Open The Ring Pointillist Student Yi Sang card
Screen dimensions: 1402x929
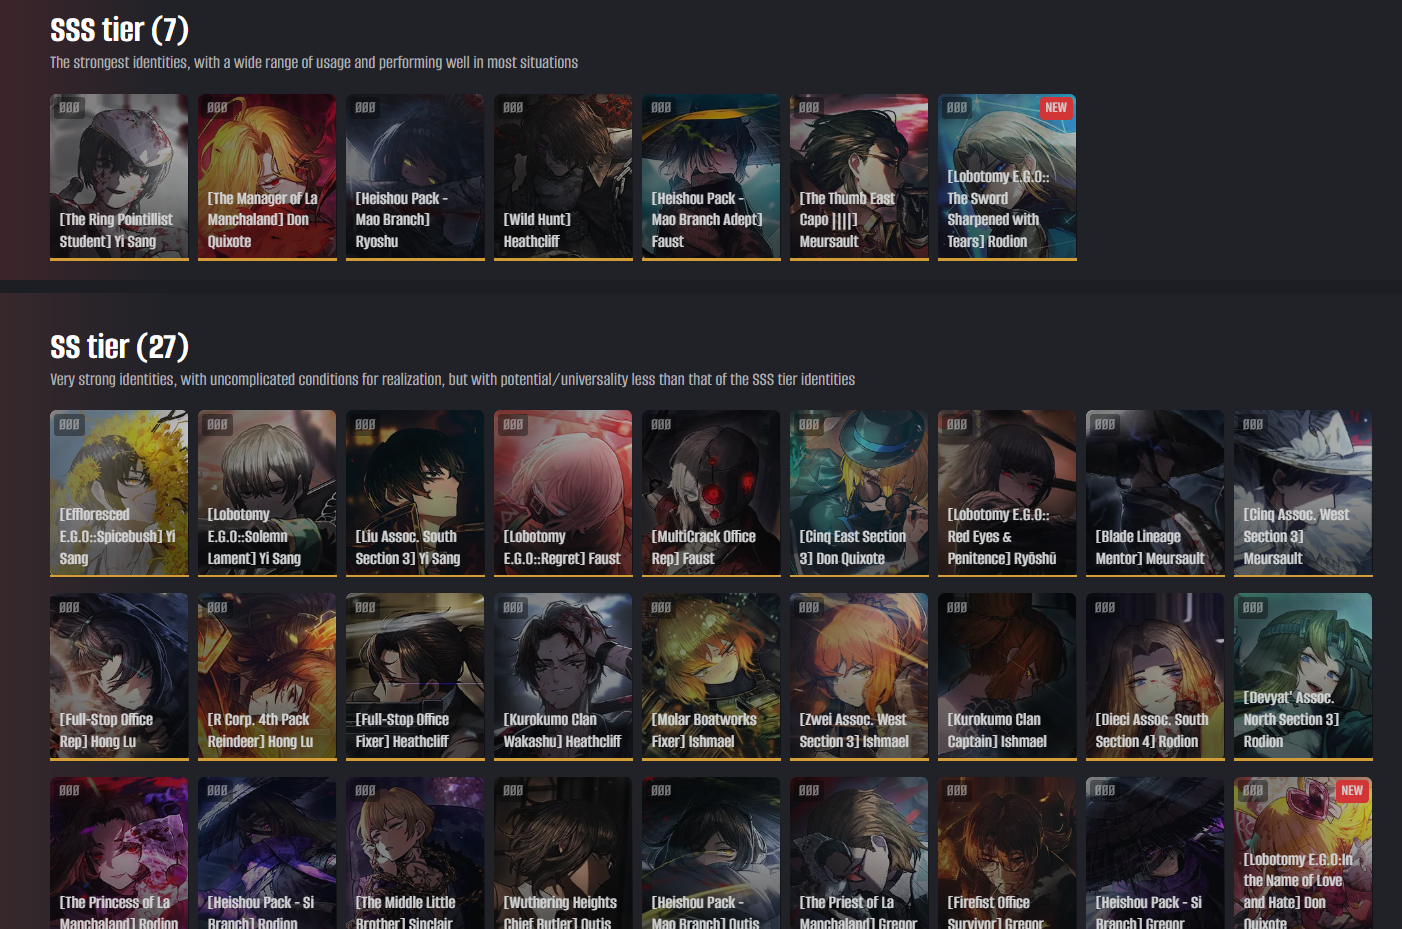point(119,177)
